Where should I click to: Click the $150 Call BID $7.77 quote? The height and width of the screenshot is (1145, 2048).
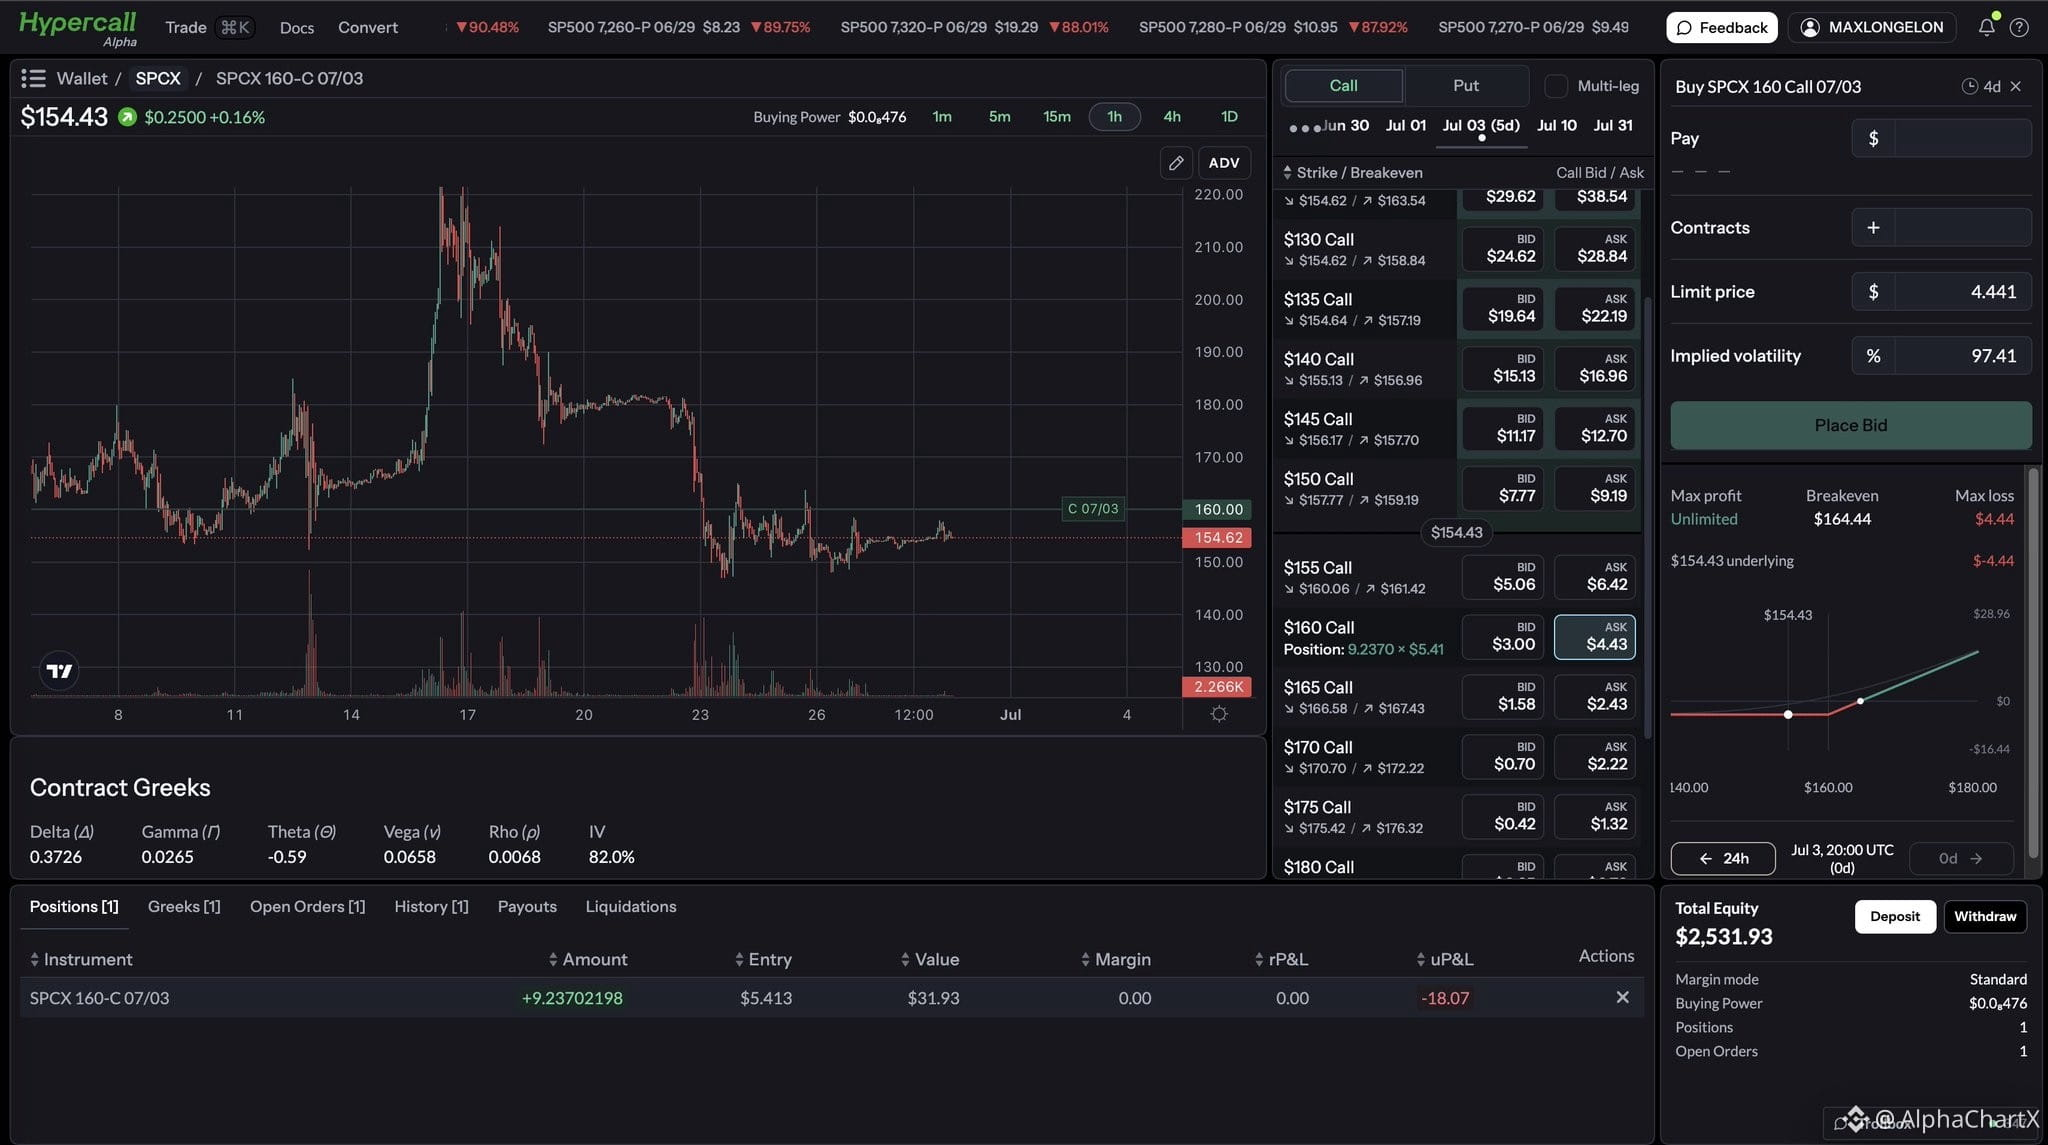point(1502,488)
